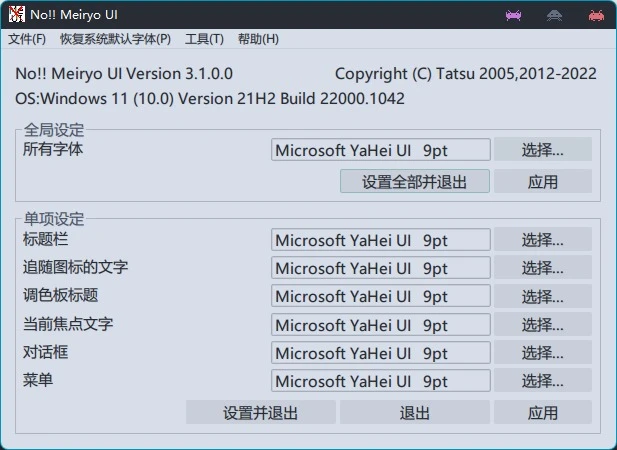Image resolution: width=617 pixels, height=450 pixels.
Task: Choose font for 当前焦点文字 via 选择...
Action: 543,325
